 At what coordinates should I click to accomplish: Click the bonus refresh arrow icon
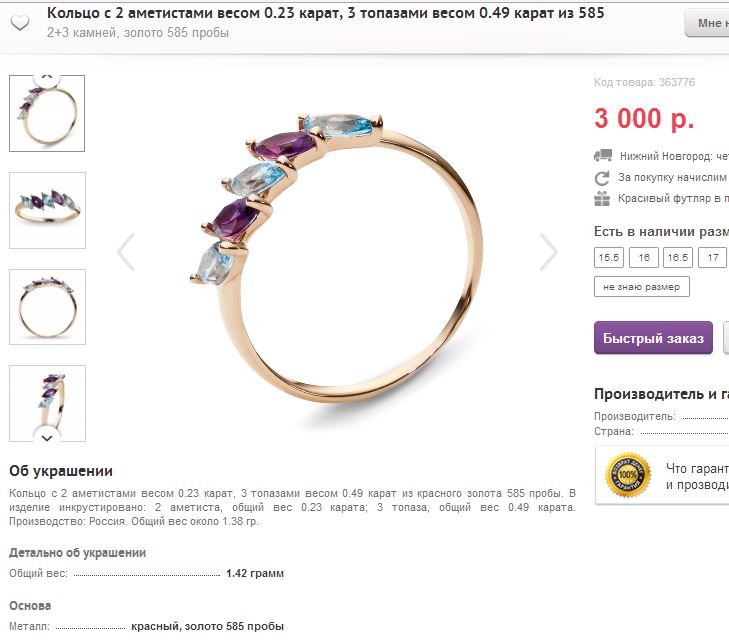tap(602, 178)
